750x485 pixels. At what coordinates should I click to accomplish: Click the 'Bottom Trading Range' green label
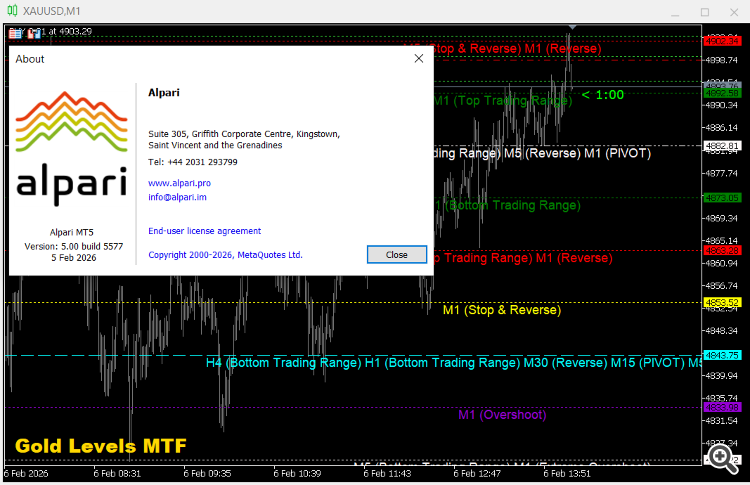[x=515, y=205]
